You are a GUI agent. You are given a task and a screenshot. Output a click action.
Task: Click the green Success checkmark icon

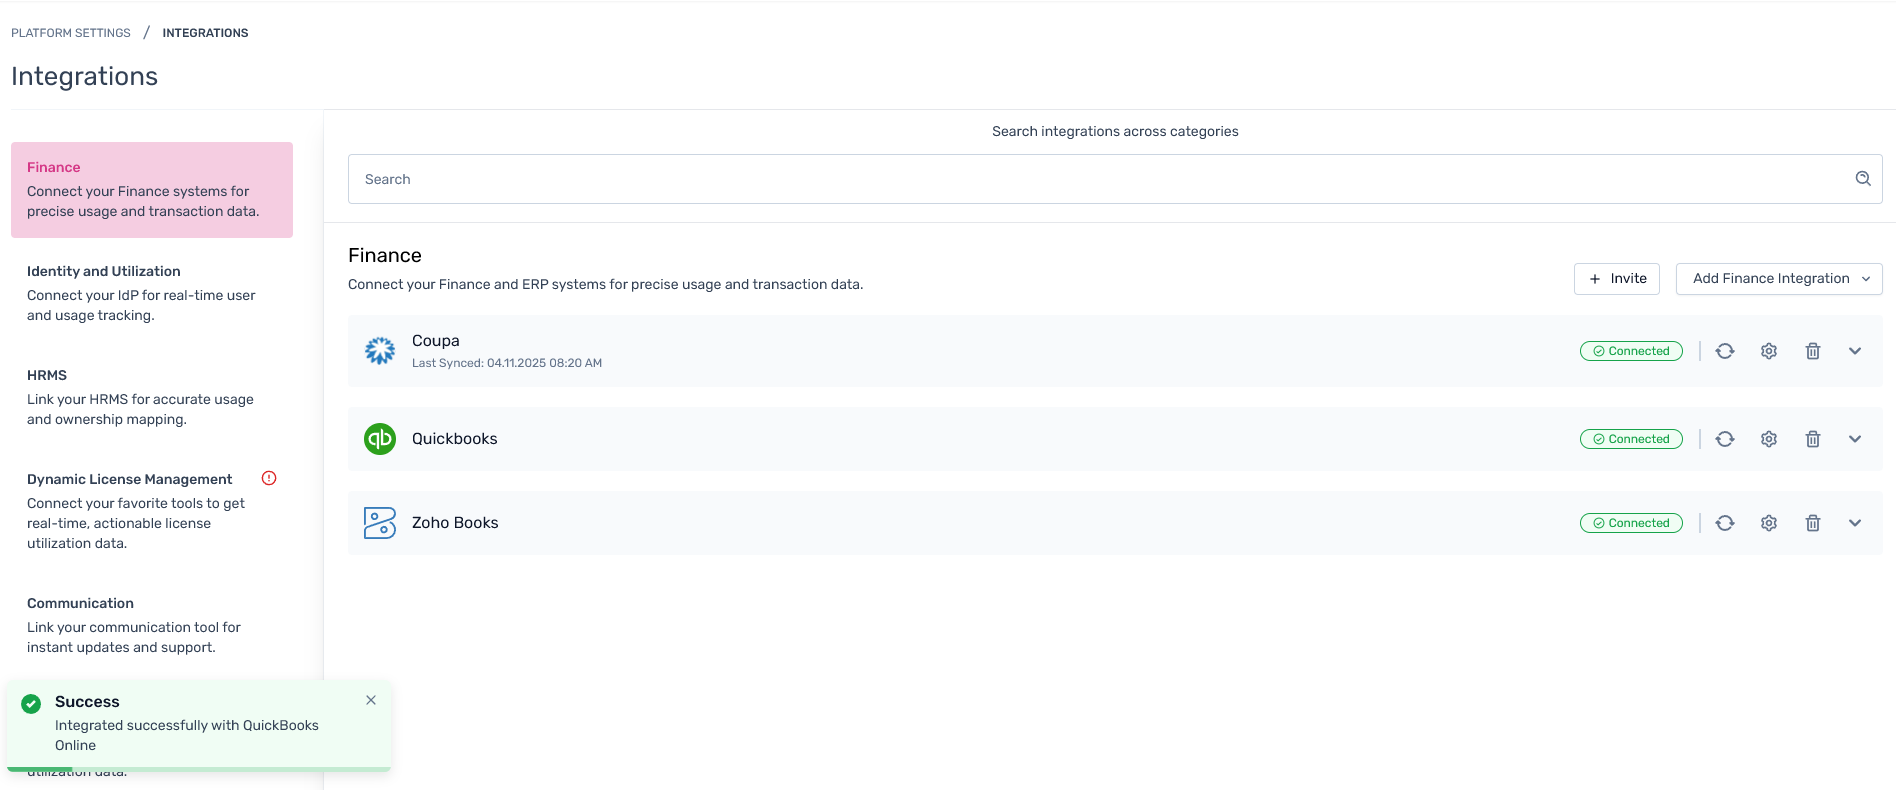tap(31, 703)
